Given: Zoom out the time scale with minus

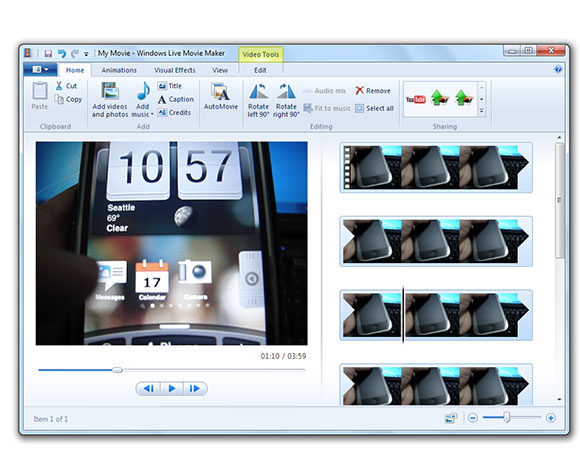Looking at the screenshot, I should click(x=472, y=418).
